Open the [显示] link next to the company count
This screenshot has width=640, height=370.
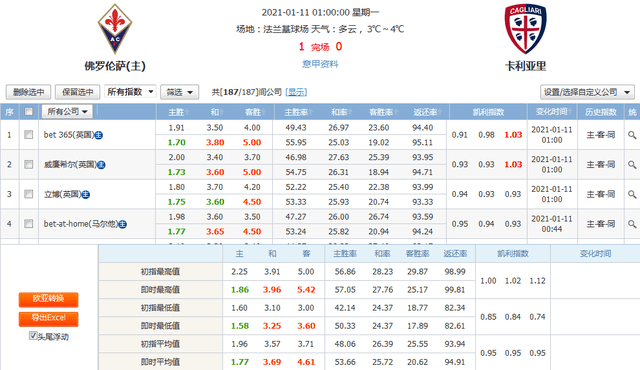click(x=296, y=92)
